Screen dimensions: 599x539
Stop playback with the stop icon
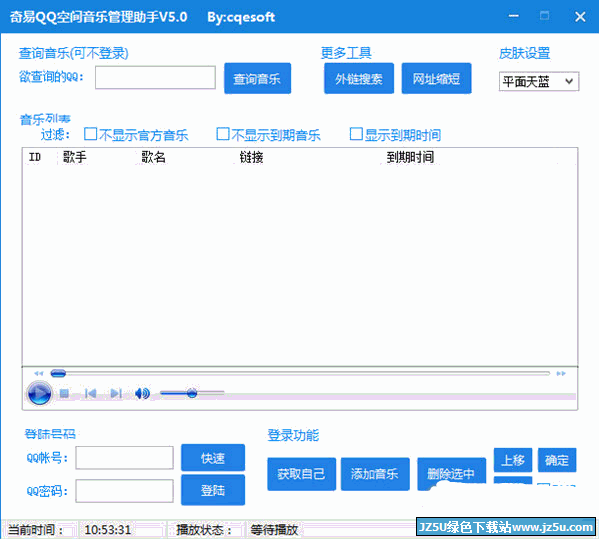point(64,393)
